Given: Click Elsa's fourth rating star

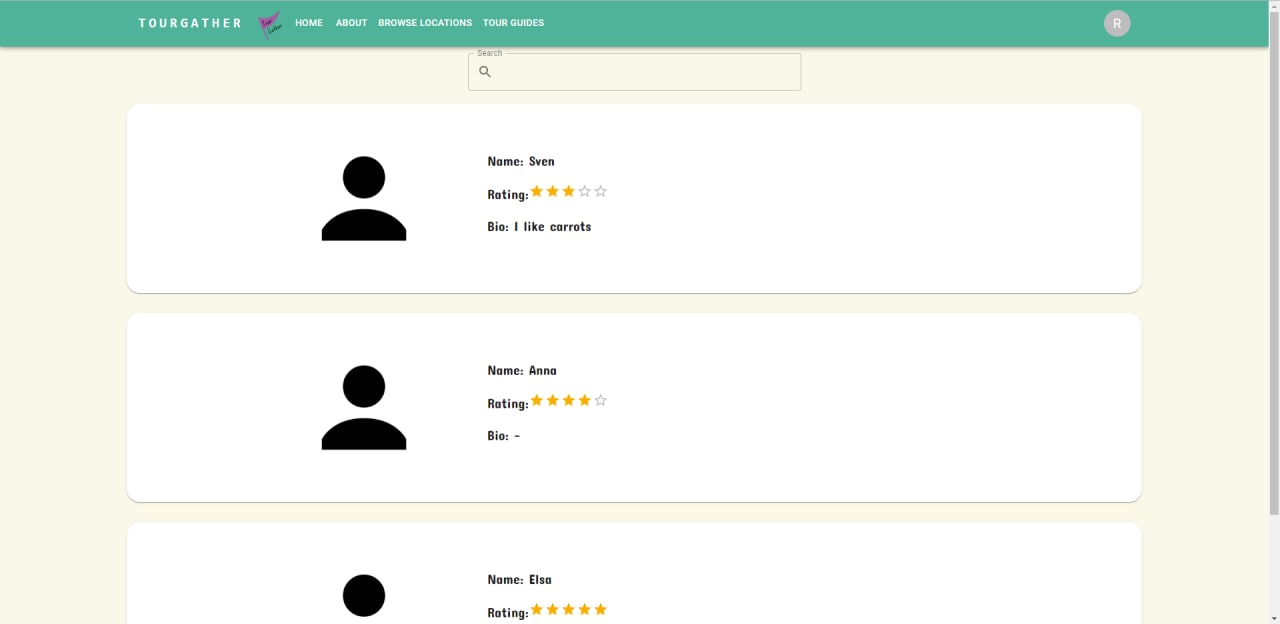Looking at the screenshot, I should (x=585, y=609).
